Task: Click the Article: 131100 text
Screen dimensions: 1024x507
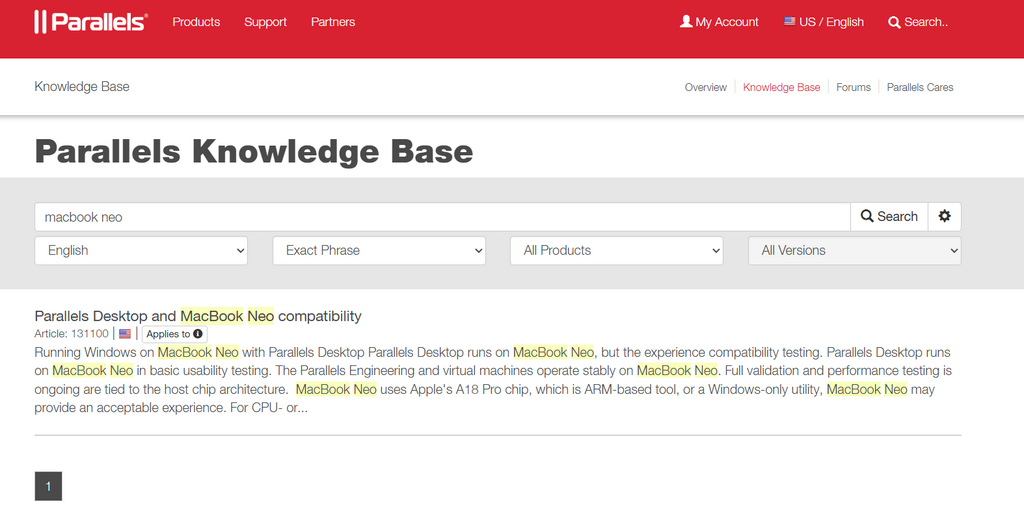Action: [x=72, y=334]
